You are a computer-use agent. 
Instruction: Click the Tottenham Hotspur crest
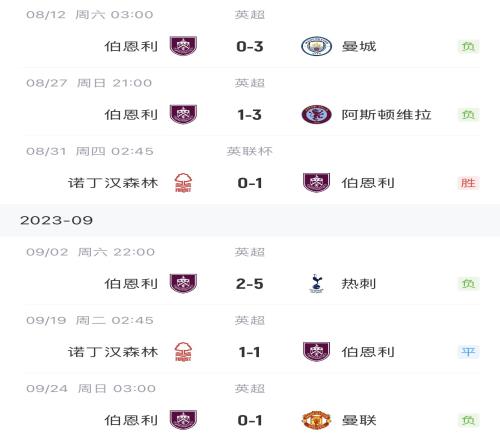point(316,283)
